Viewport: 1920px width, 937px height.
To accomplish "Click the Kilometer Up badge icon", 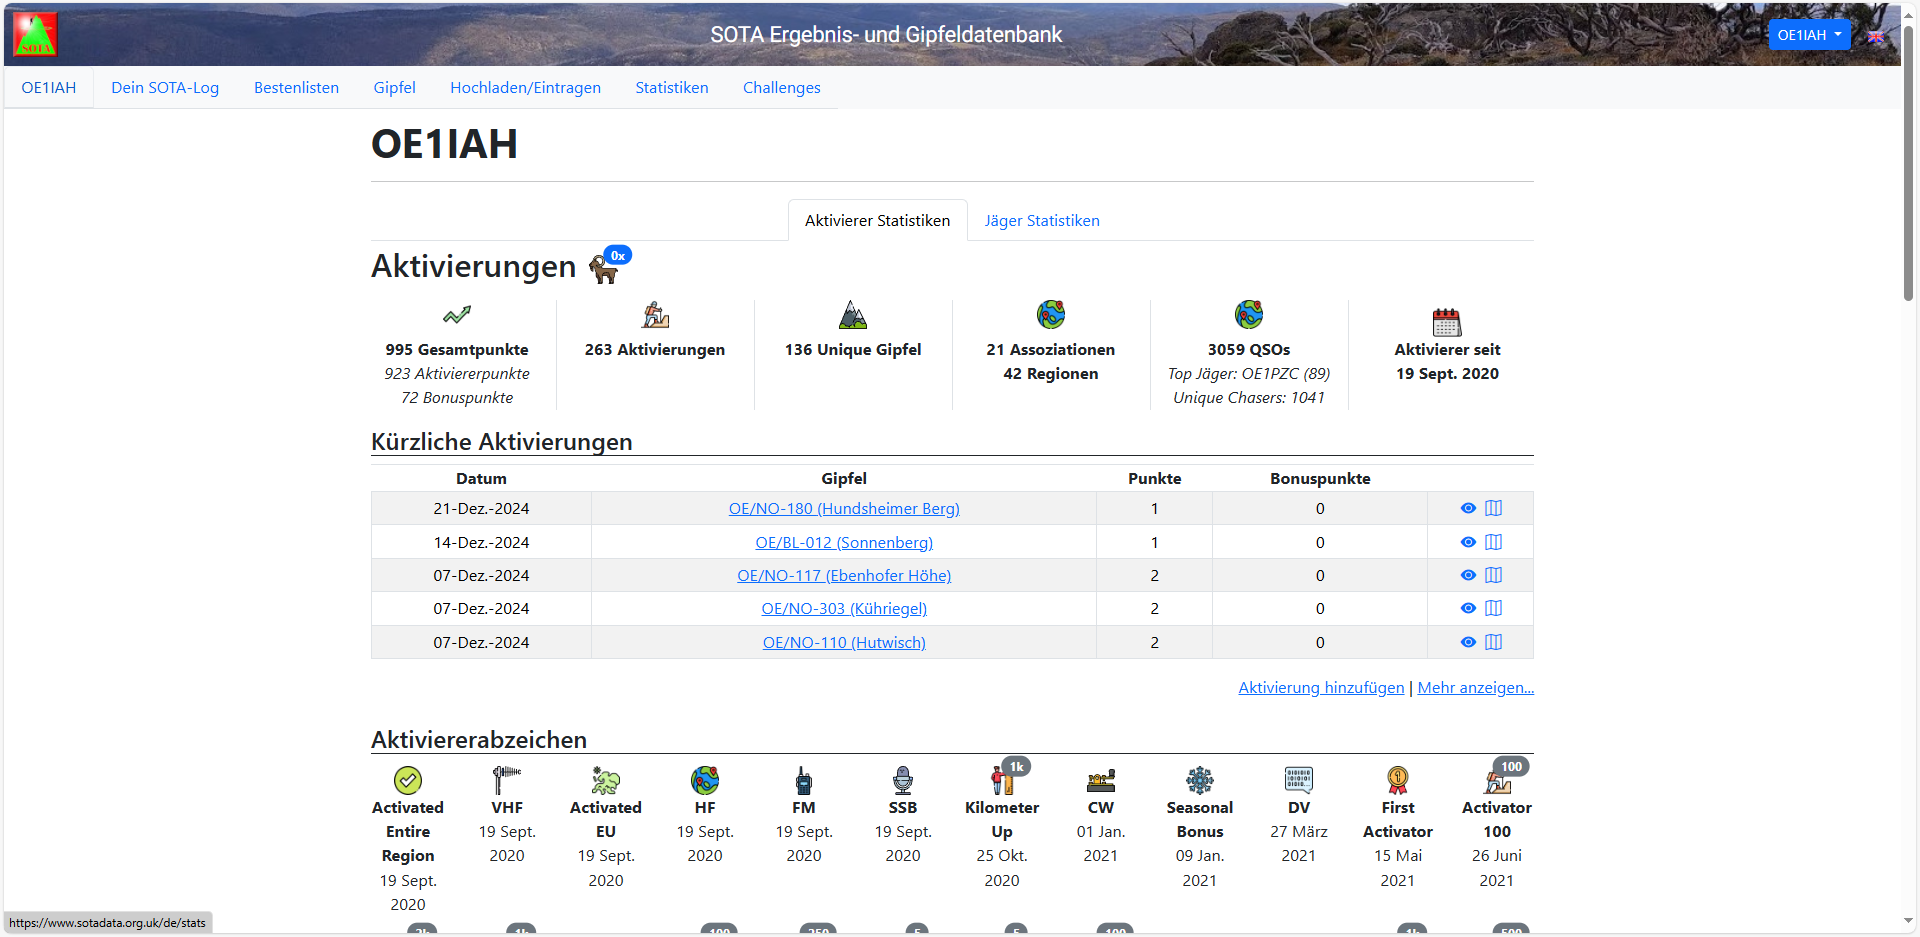I will tap(1002, 780).
